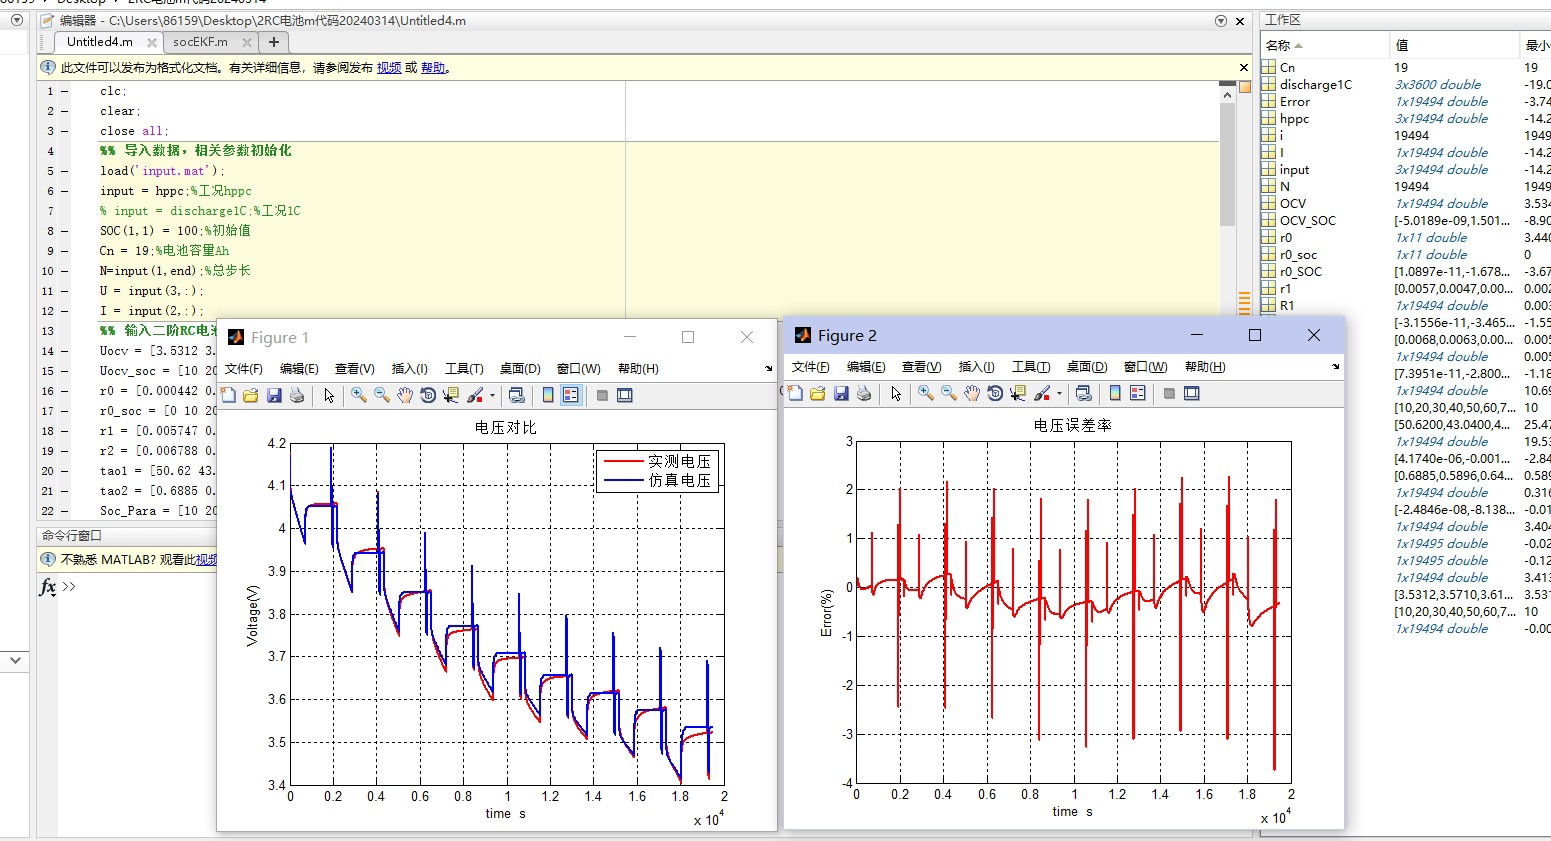Open editor panel actions dropdown arrow

click(1220, 20)
